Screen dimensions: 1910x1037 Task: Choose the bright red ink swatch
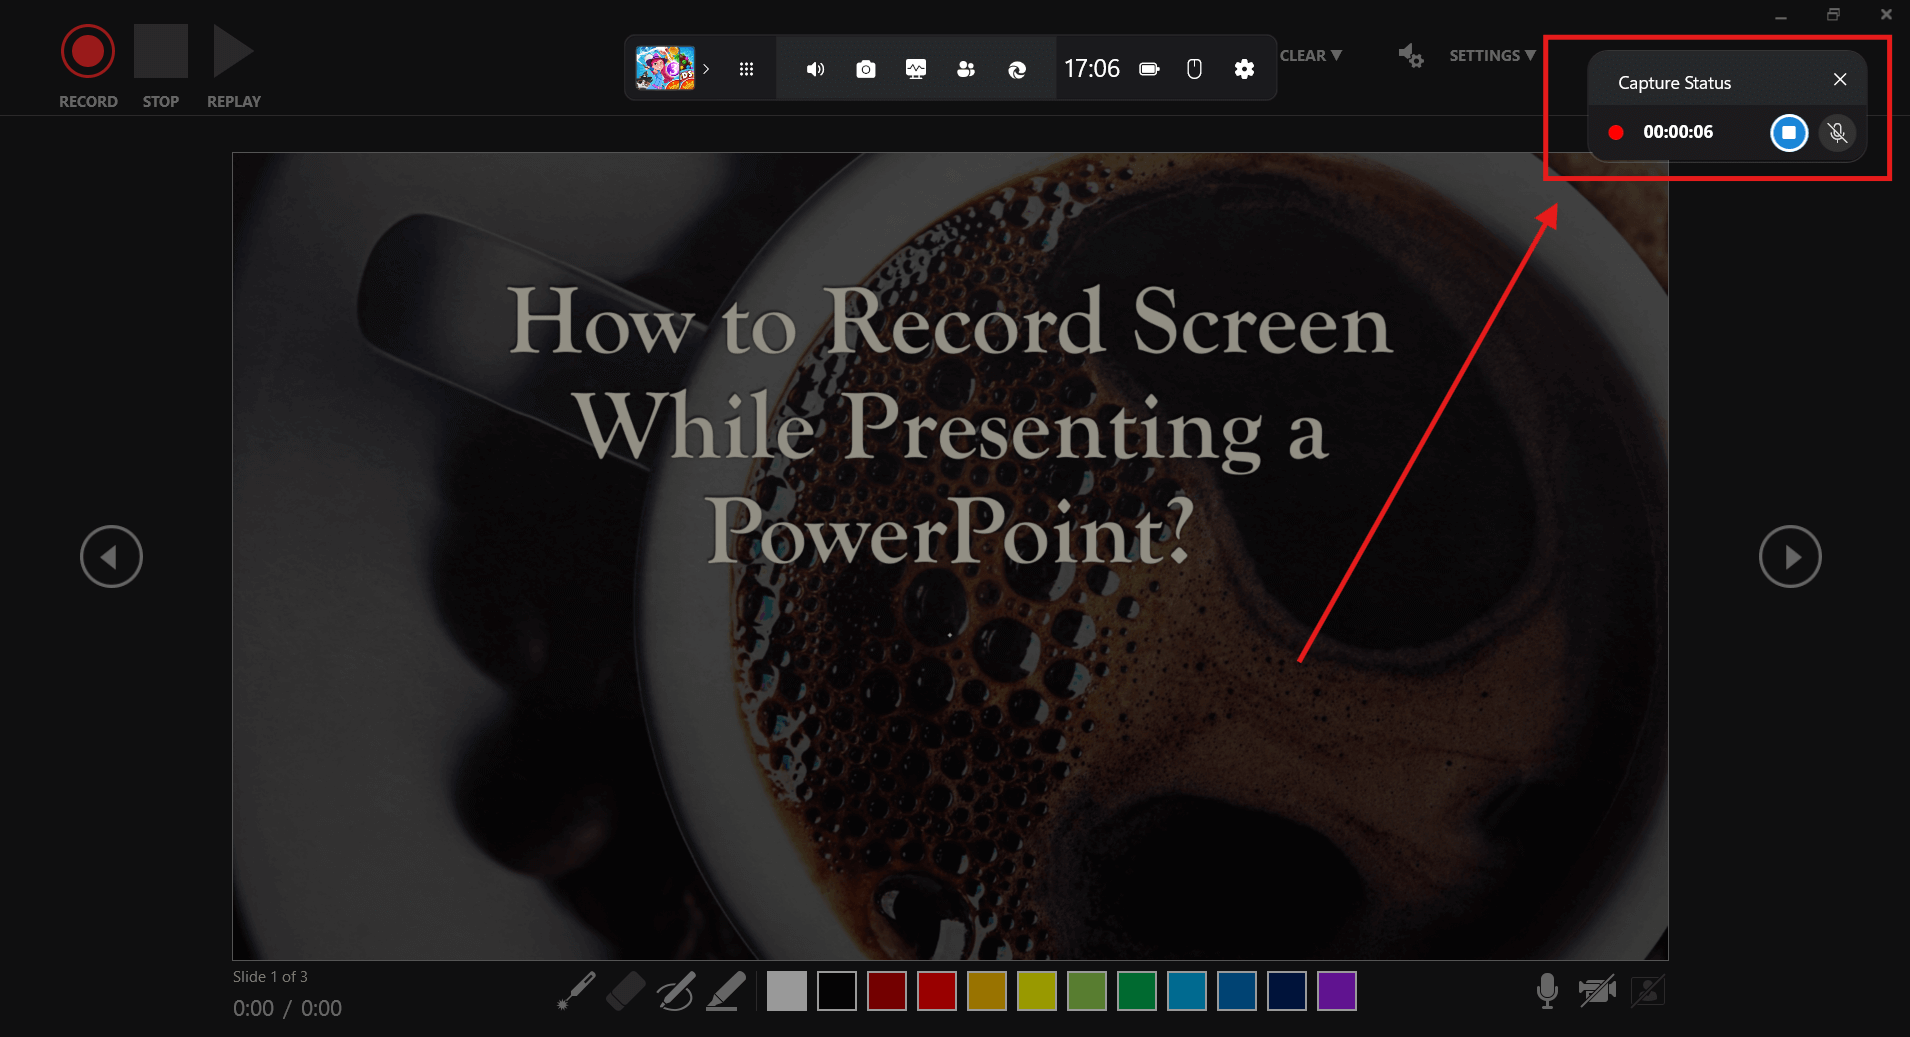(x=937, y=991)
